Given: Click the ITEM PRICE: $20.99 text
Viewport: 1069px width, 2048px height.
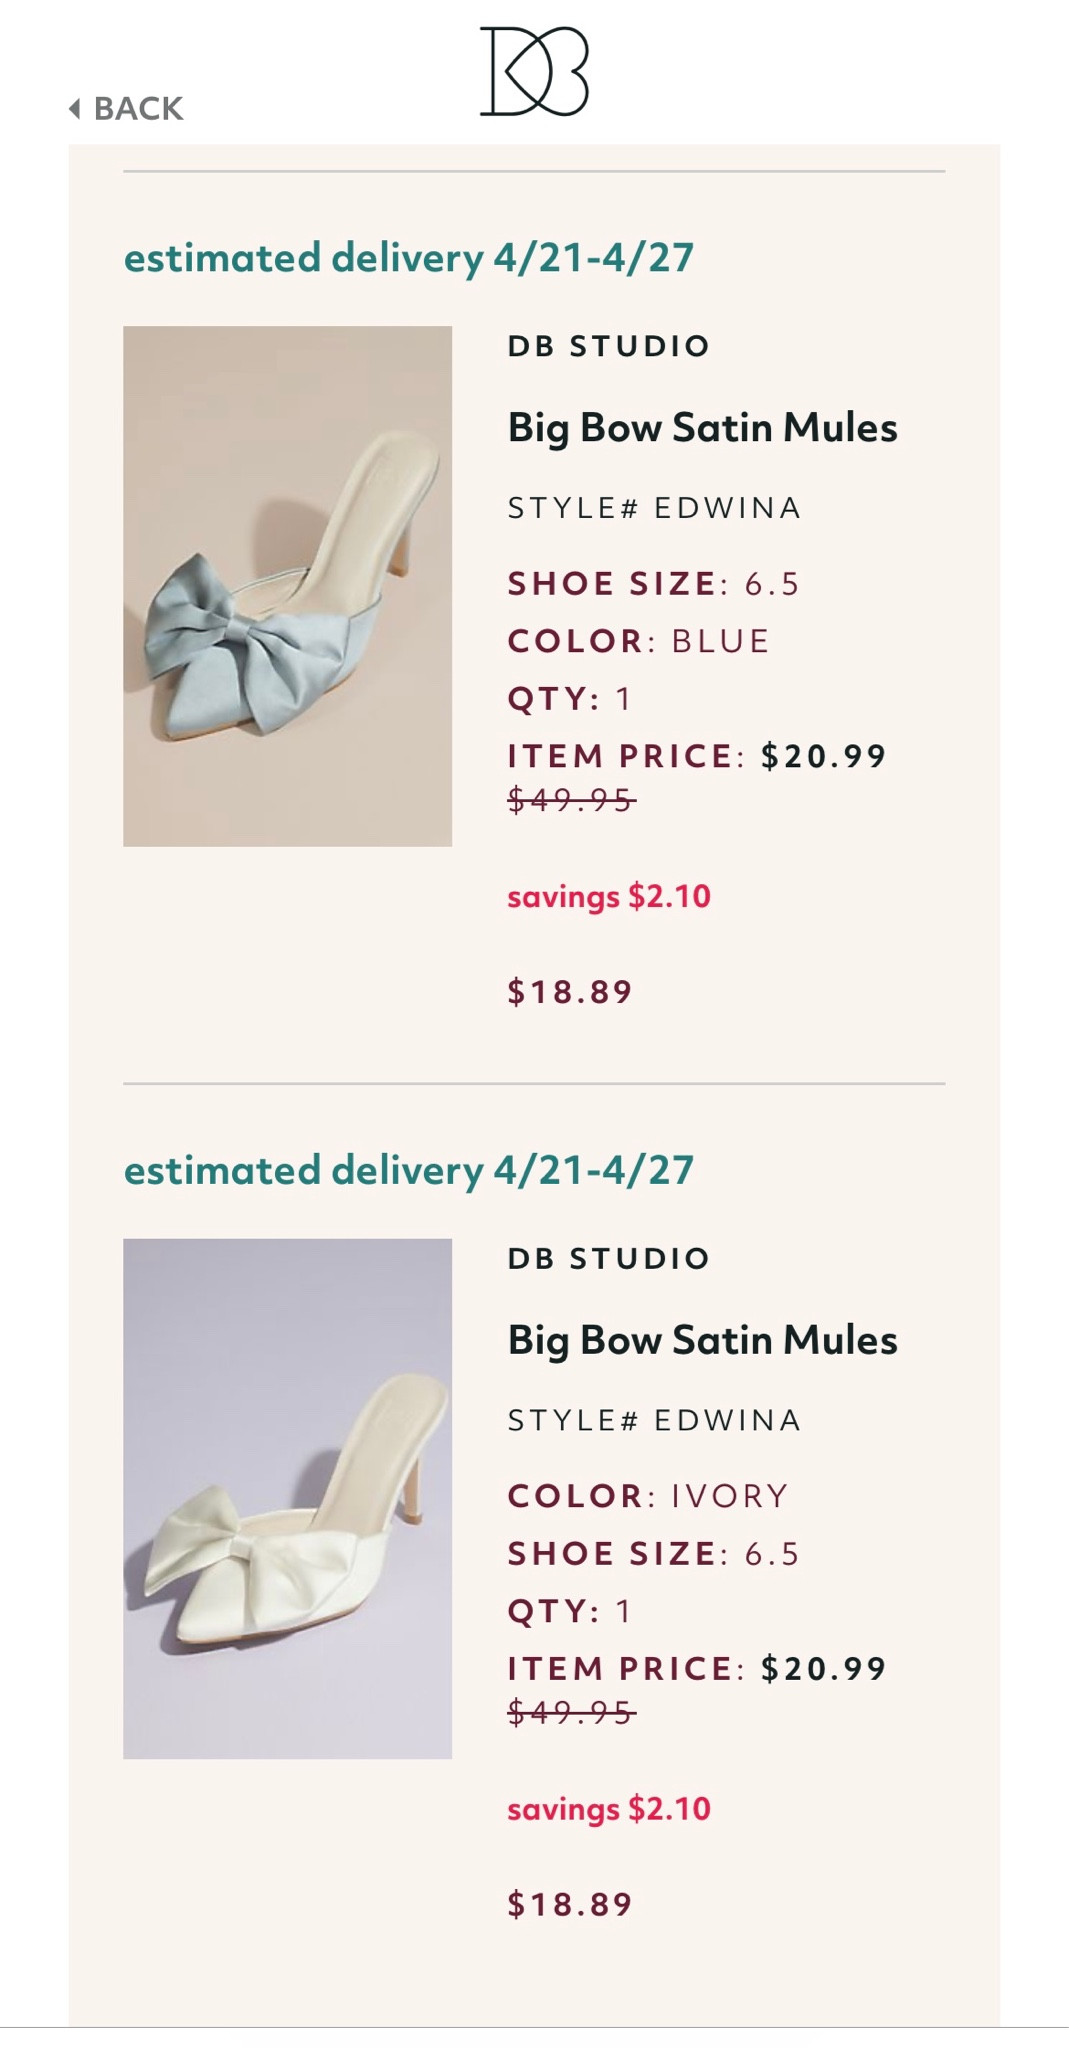Looking at the screenshot, I should (697, 757).
